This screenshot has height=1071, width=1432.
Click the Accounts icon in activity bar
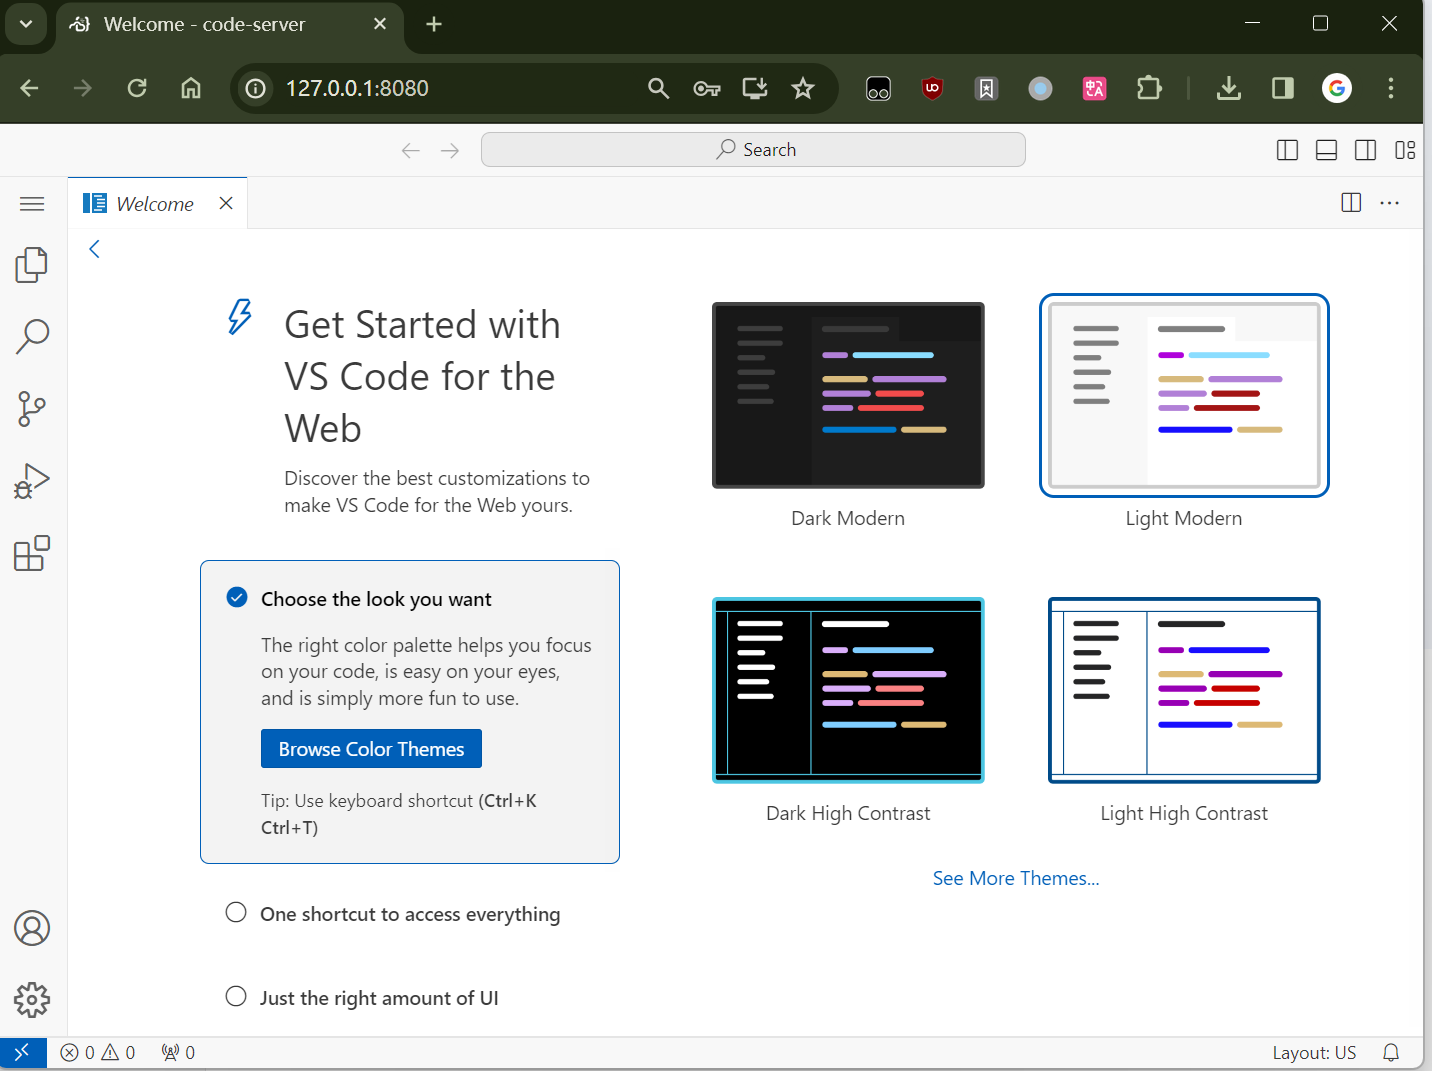click(x=32, y=928)
